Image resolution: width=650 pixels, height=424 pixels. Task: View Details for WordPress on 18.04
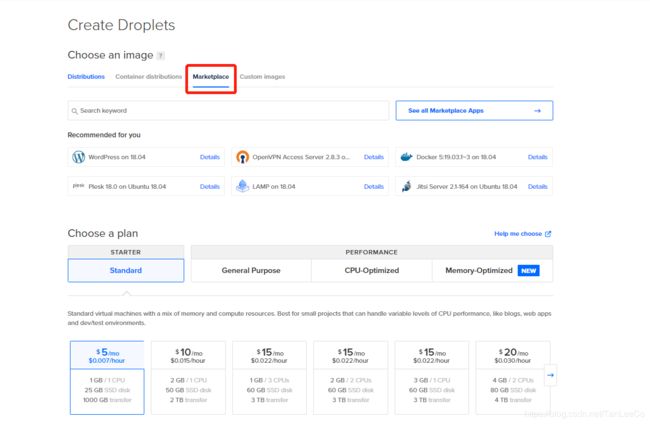pyautogui.click(x=210, y=157)
